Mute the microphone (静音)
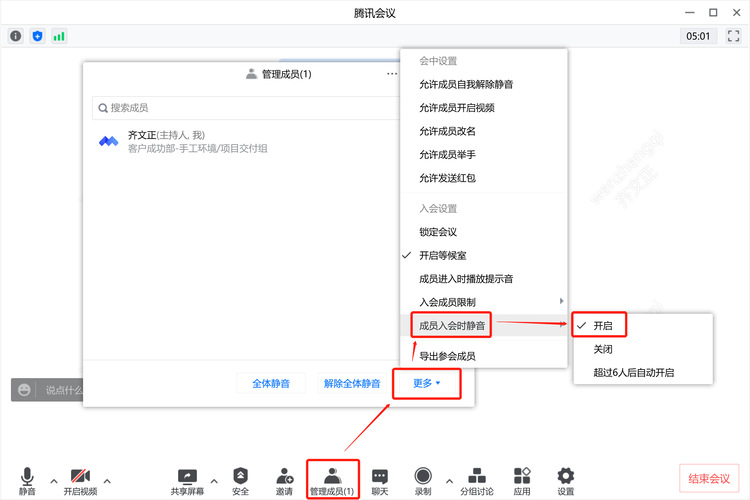This screenshot has height=500, width=750. (27, 481)
